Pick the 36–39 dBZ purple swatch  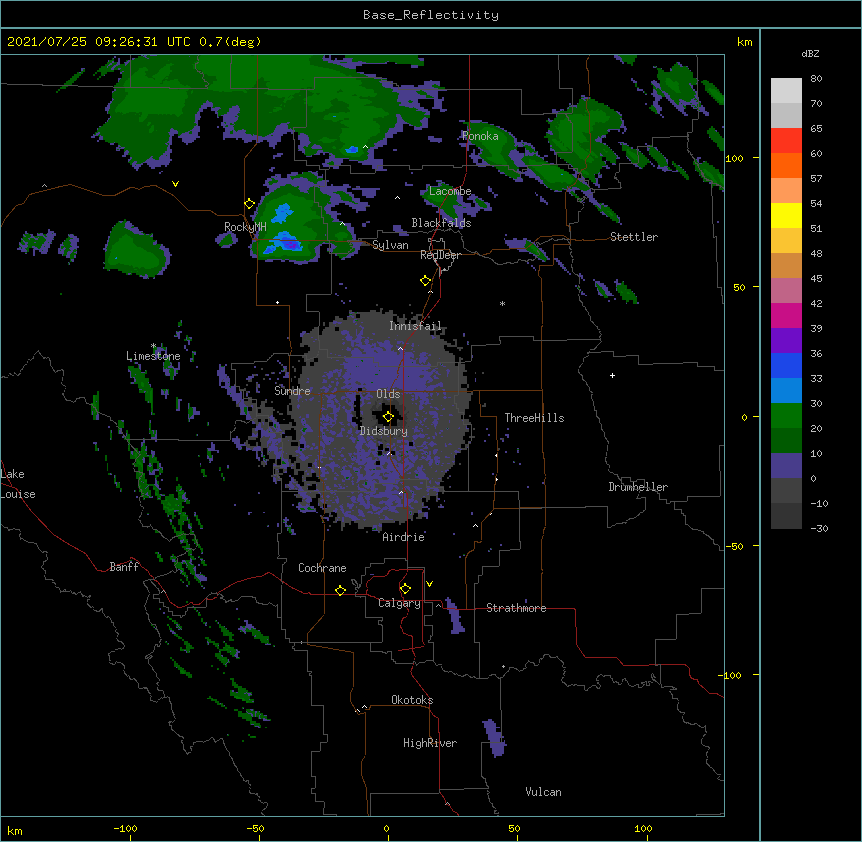coord(786,340)
